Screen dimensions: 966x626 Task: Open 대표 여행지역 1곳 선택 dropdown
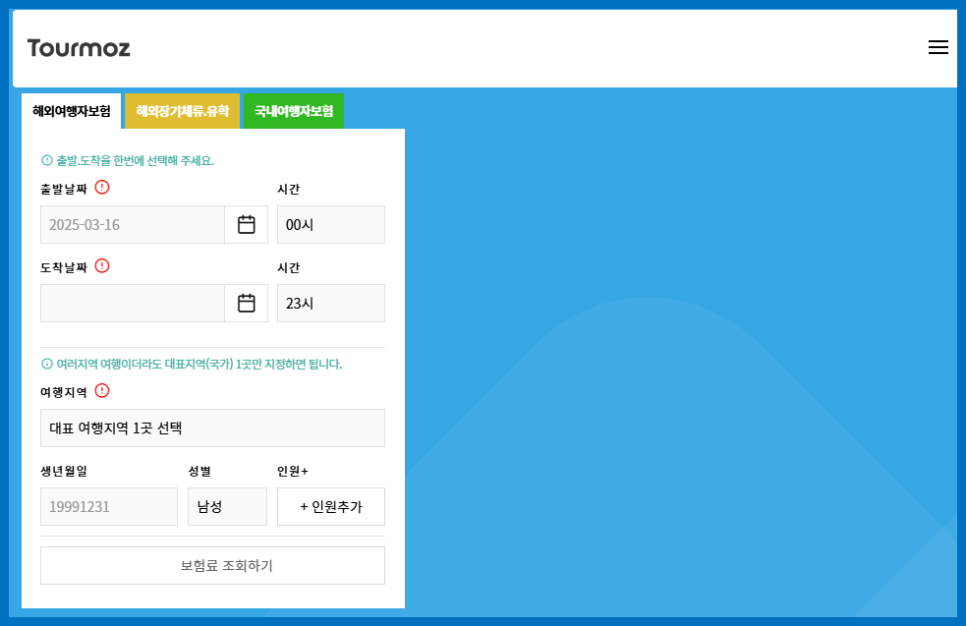213,428
